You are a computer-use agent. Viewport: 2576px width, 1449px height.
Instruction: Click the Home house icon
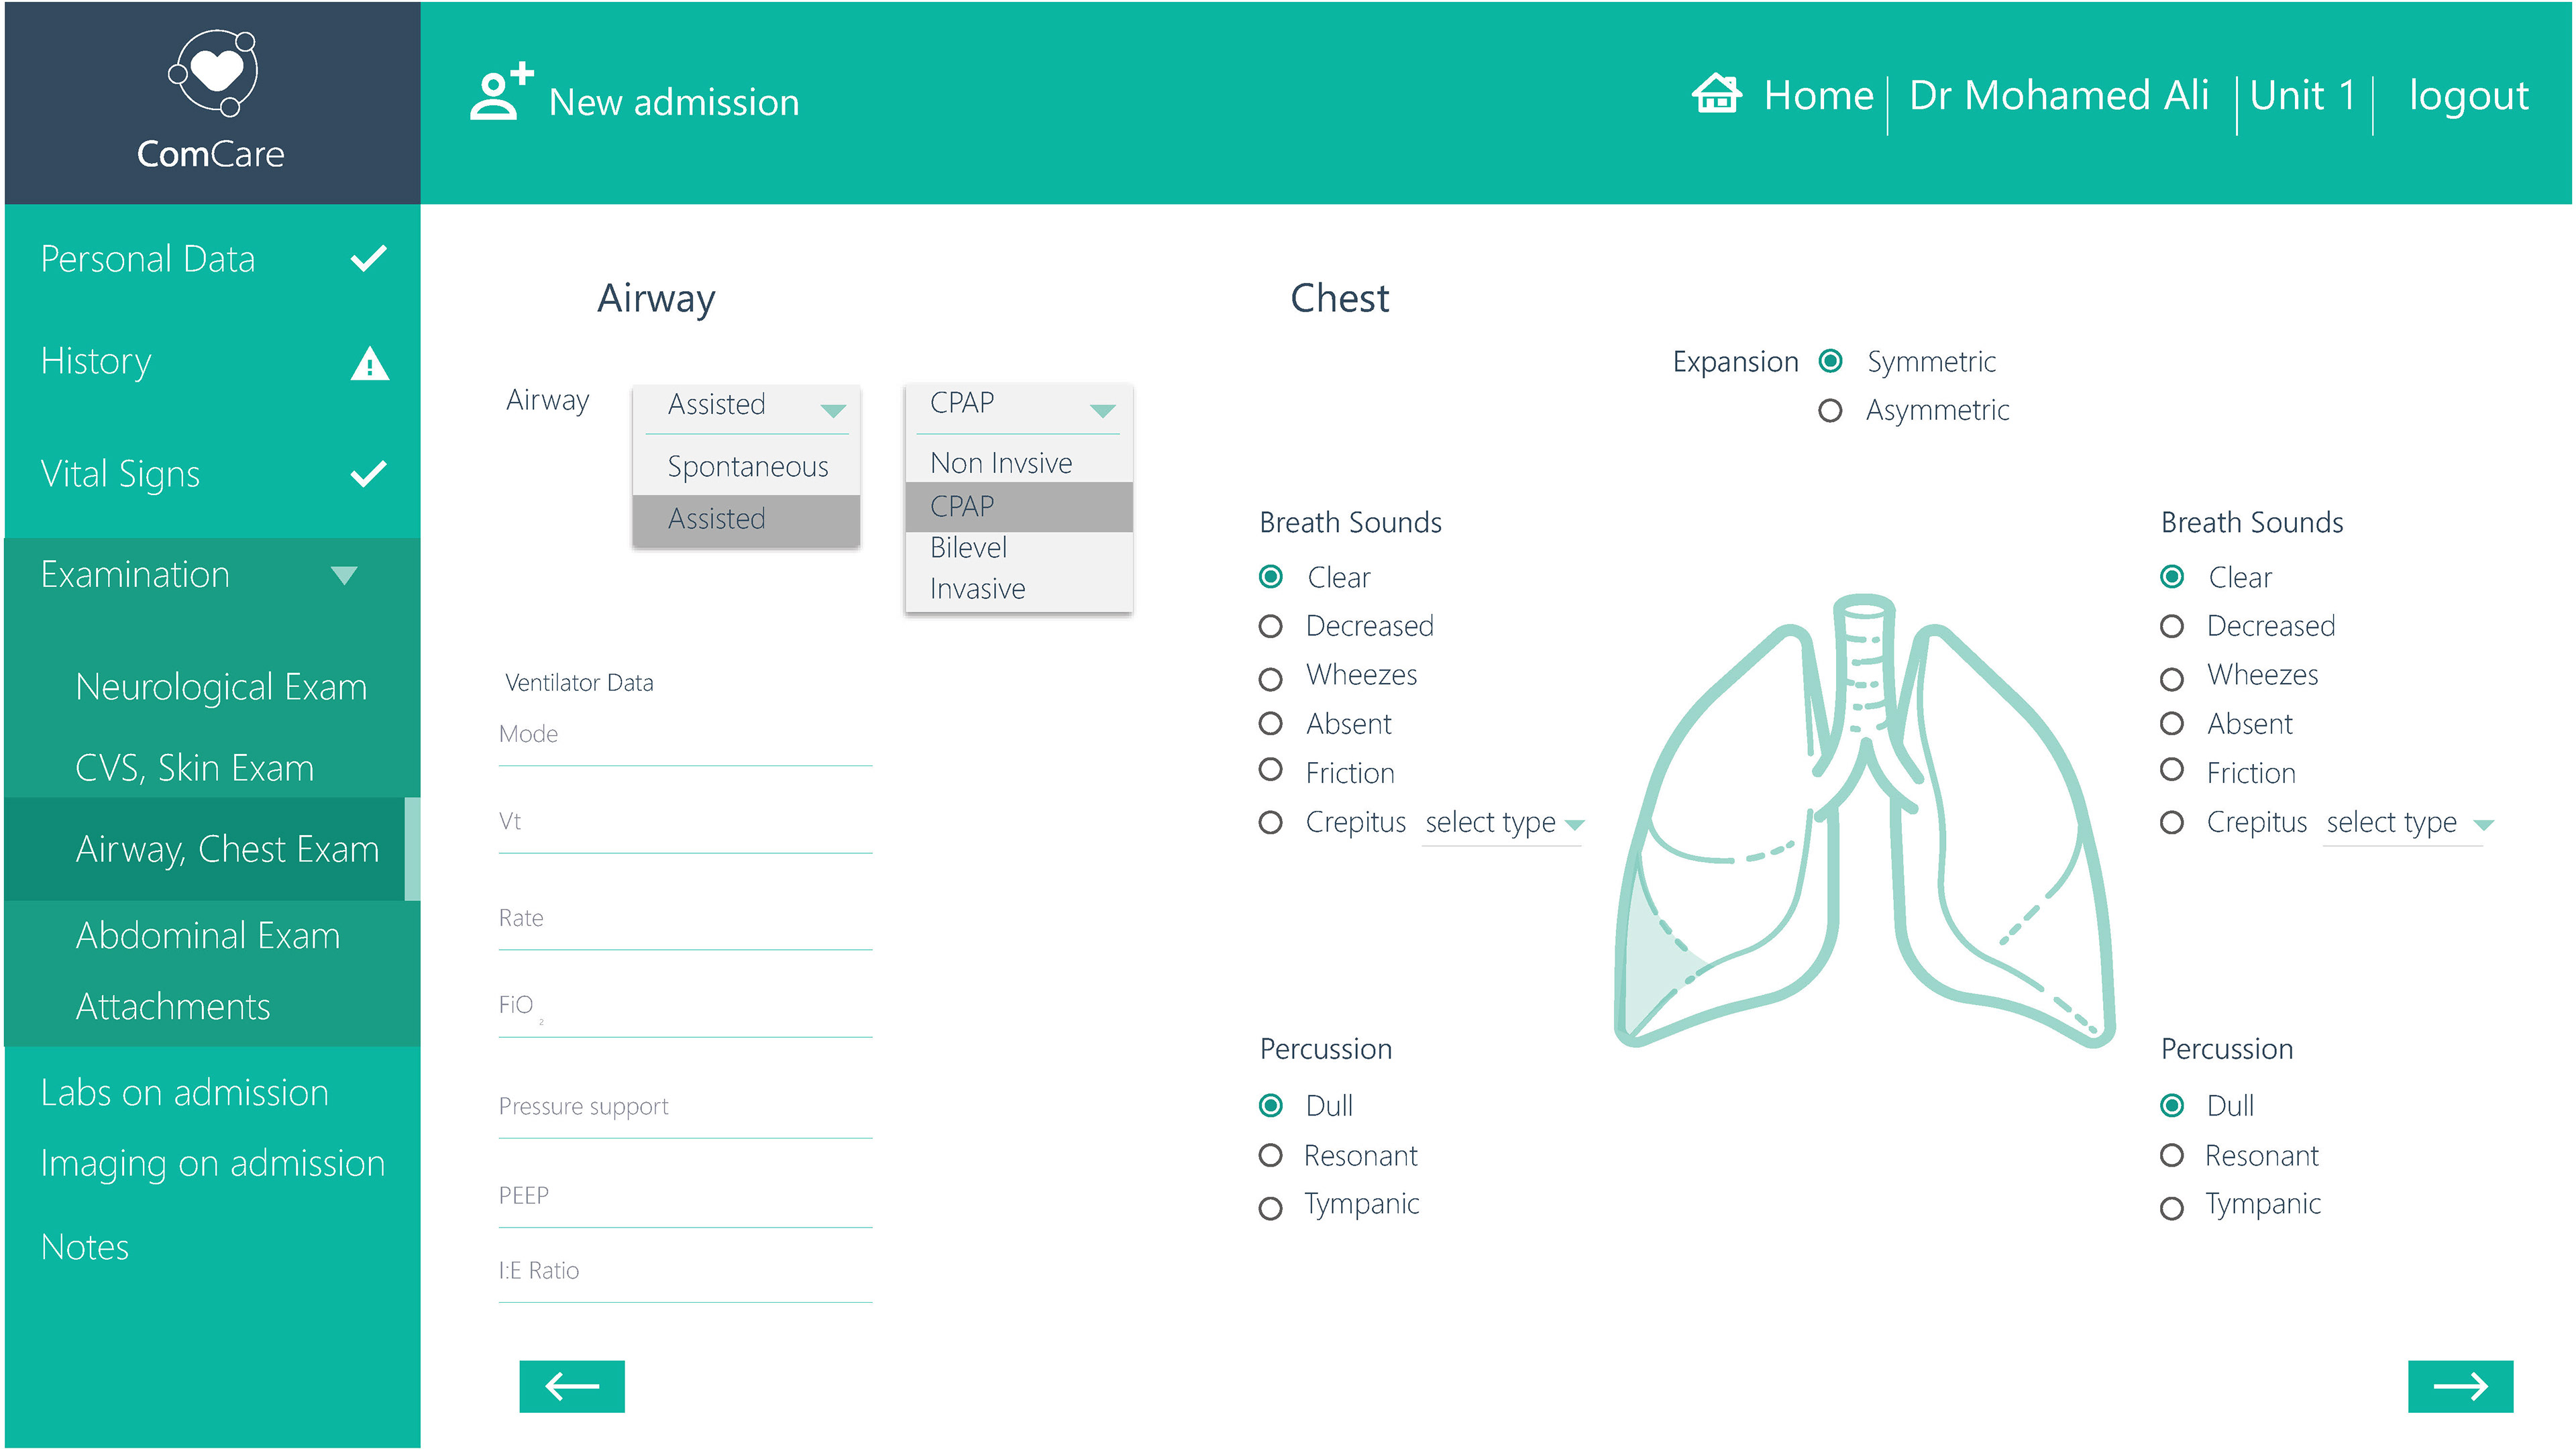(x=1716, y=95)
